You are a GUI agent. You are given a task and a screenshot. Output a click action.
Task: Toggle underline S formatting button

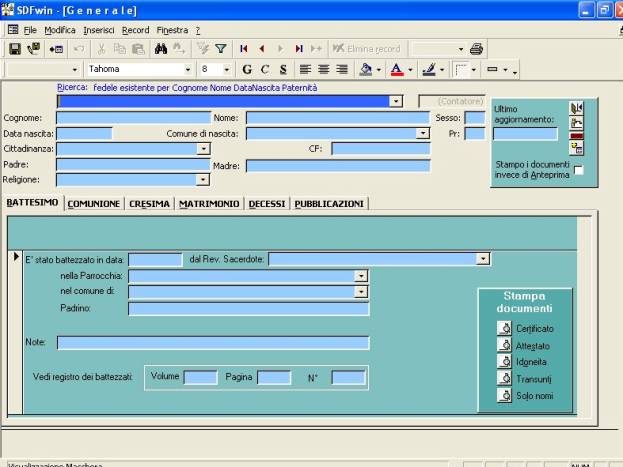pyautogui.click(x=283, y=70)
